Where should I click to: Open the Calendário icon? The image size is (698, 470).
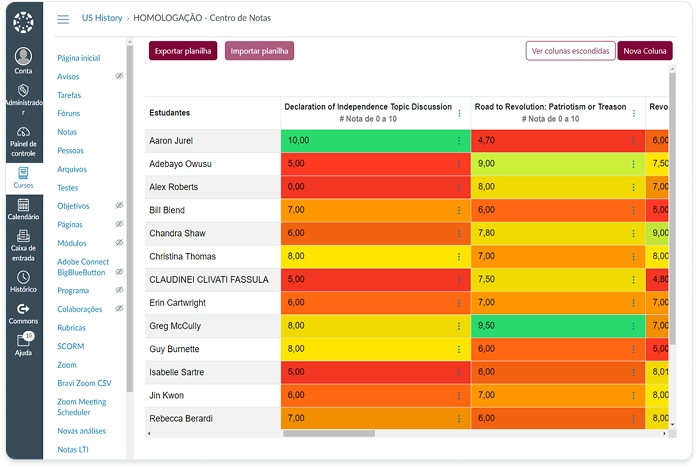[23, 205]
